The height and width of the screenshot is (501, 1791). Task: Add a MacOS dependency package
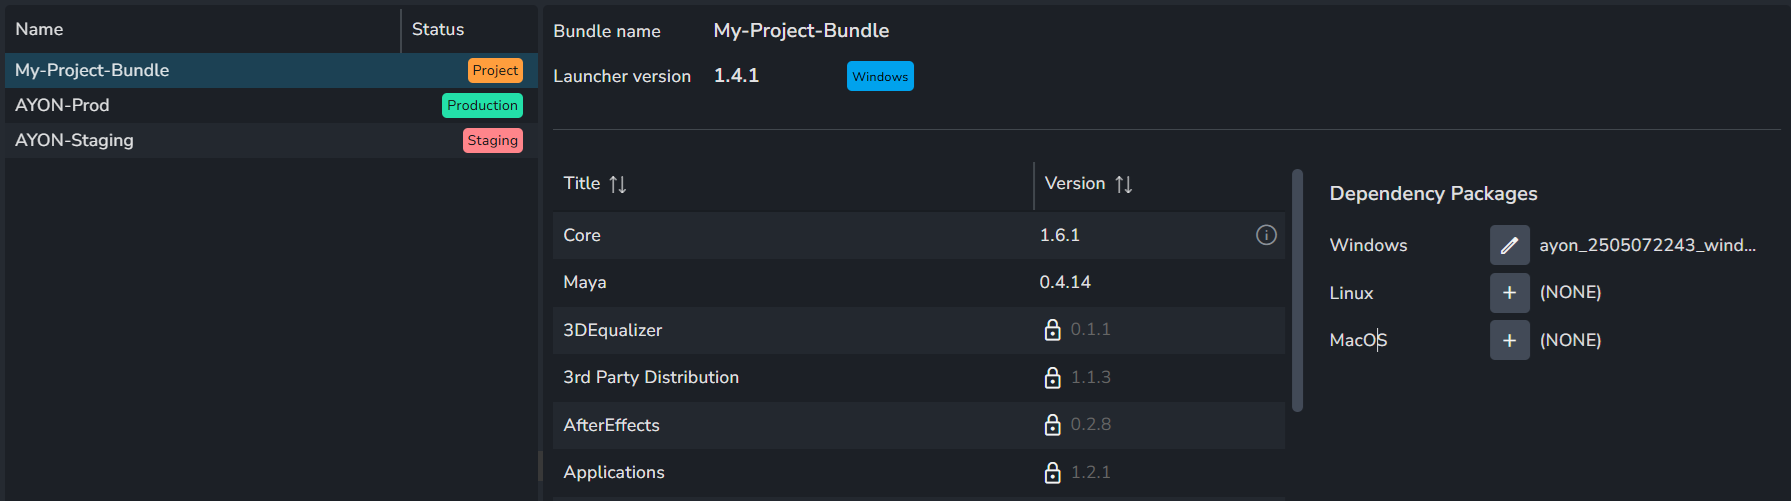point(1509,340)
